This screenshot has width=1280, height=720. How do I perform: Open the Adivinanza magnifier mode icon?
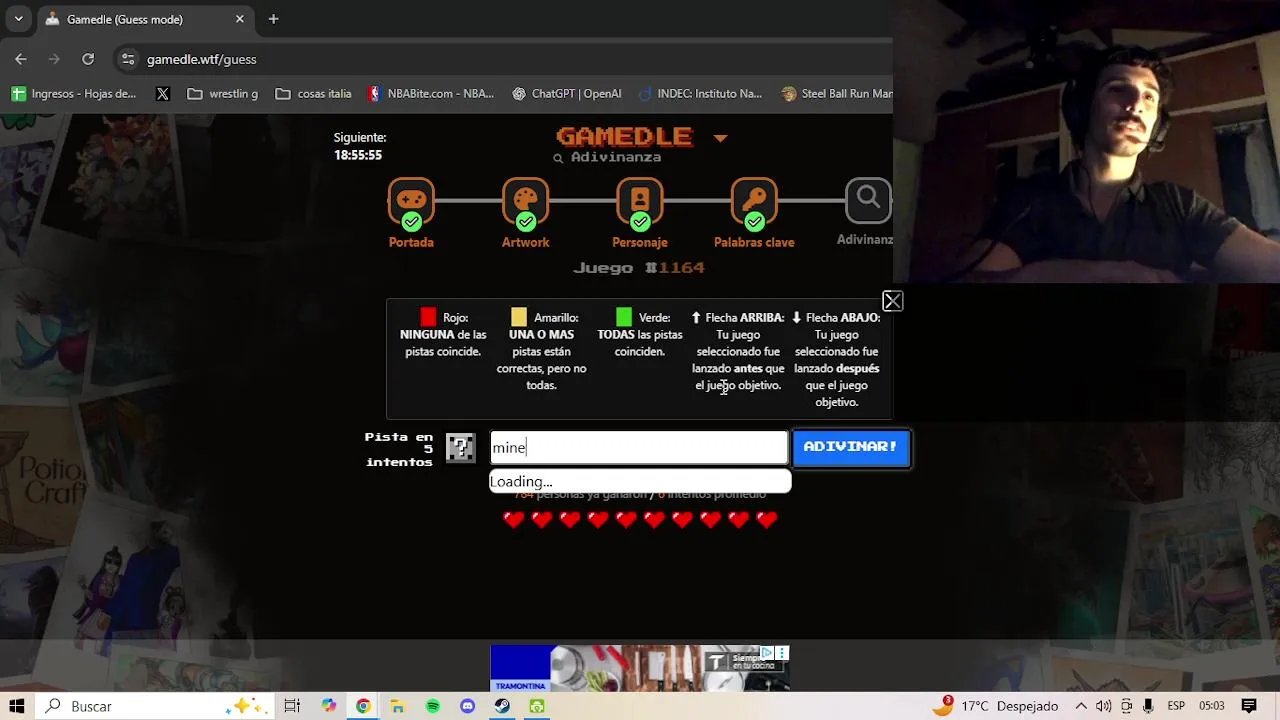(868, 200)
